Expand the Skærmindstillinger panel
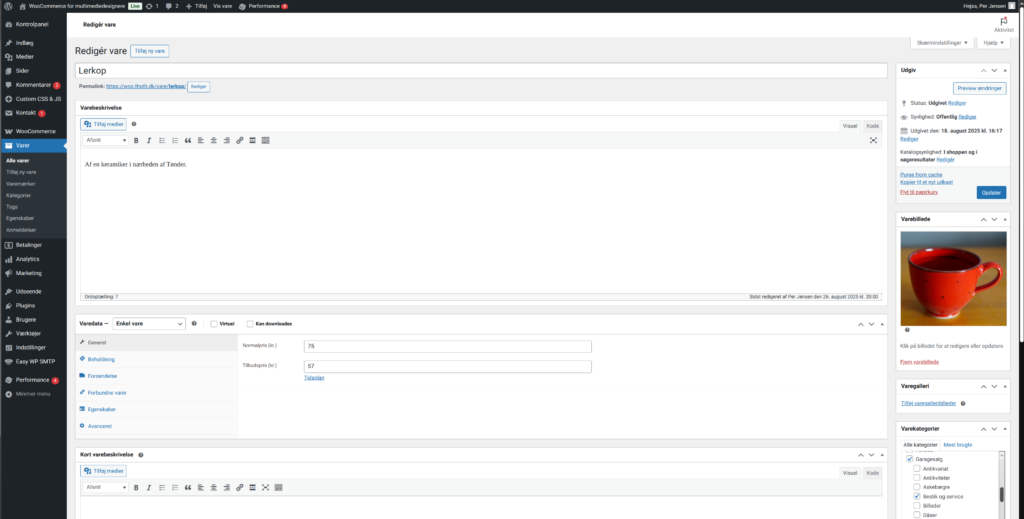 tap(941, 43)
